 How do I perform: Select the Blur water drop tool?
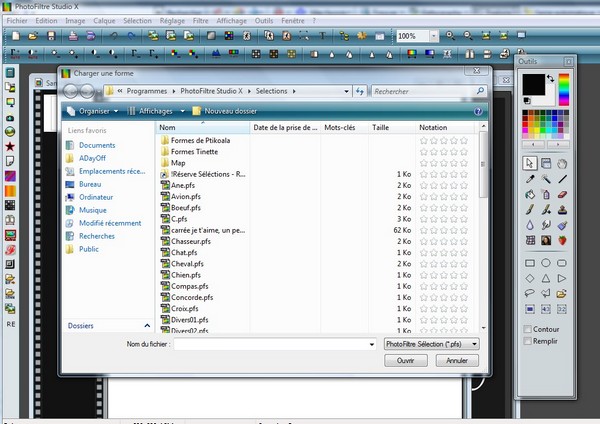tap(530, 225)
